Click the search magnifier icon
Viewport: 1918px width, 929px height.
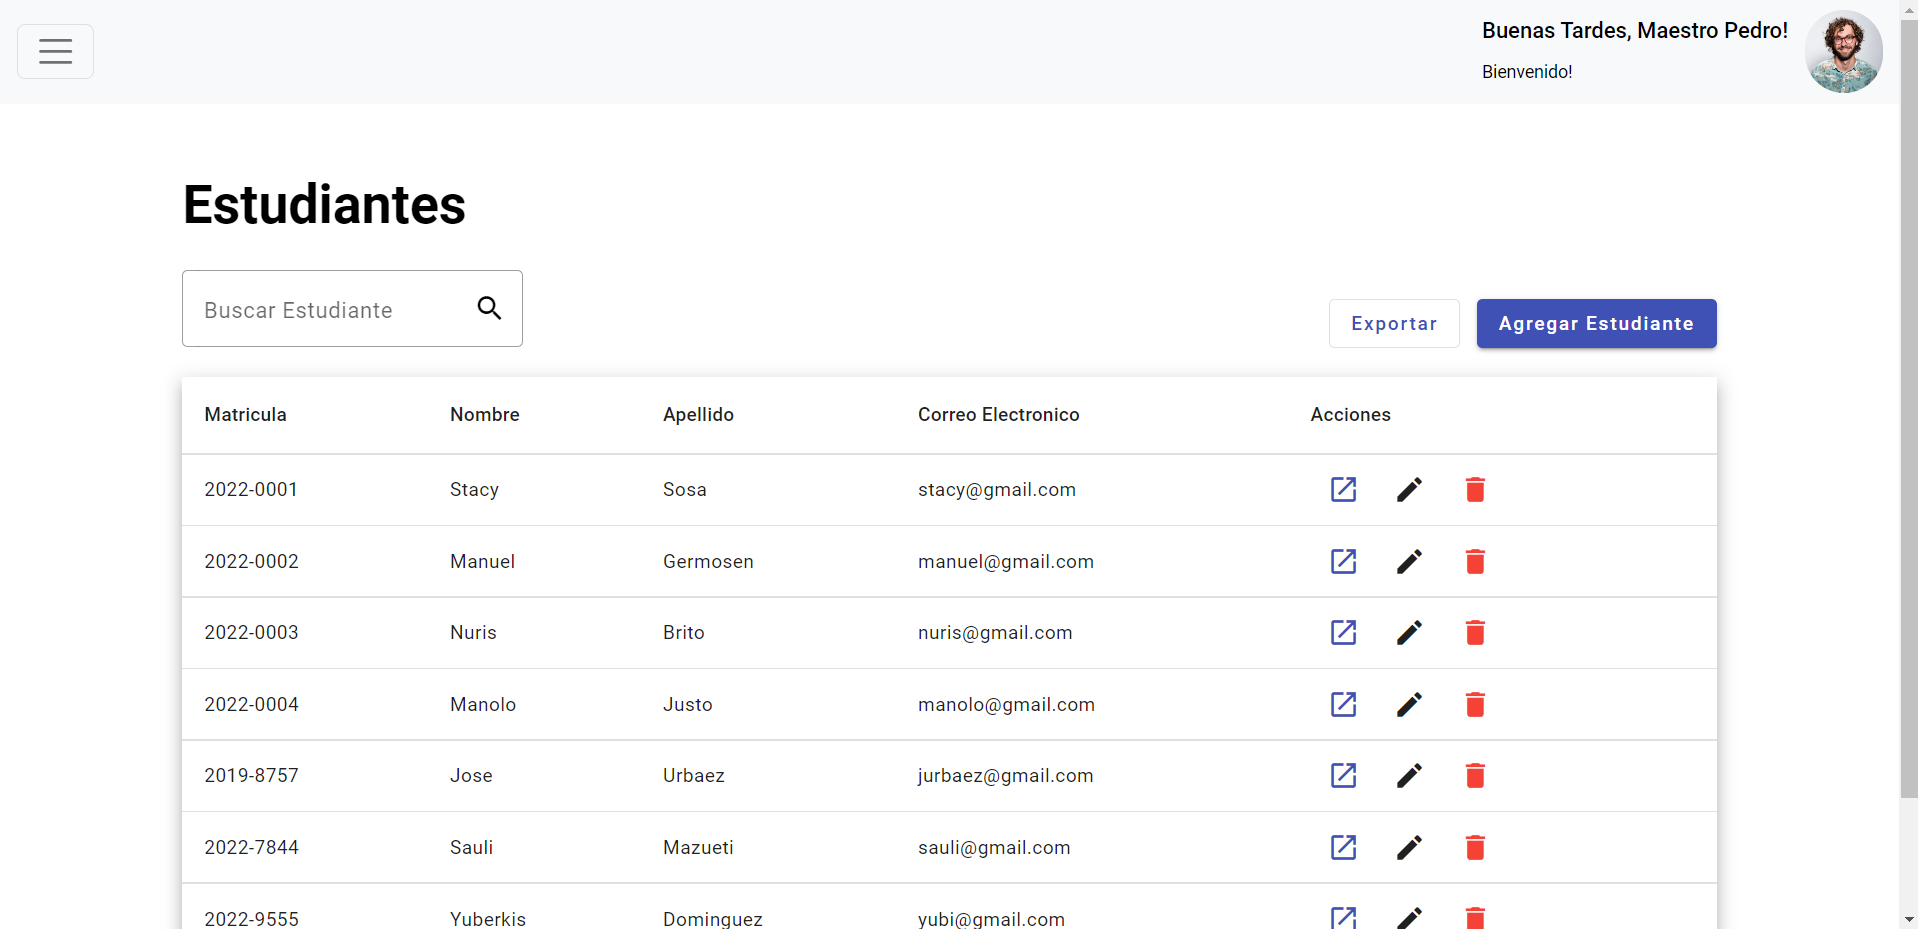point(489,308)
